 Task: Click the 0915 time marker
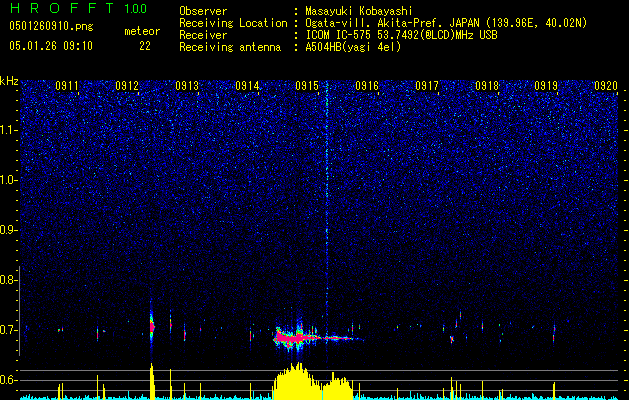tap(307, 86)
